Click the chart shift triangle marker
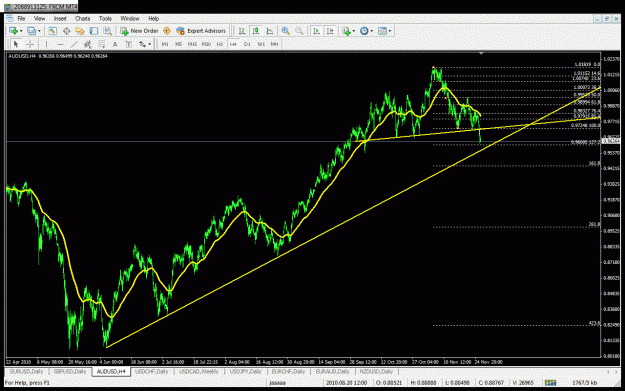The height and width of the screenshot is (391, 625). click(481, 53)
